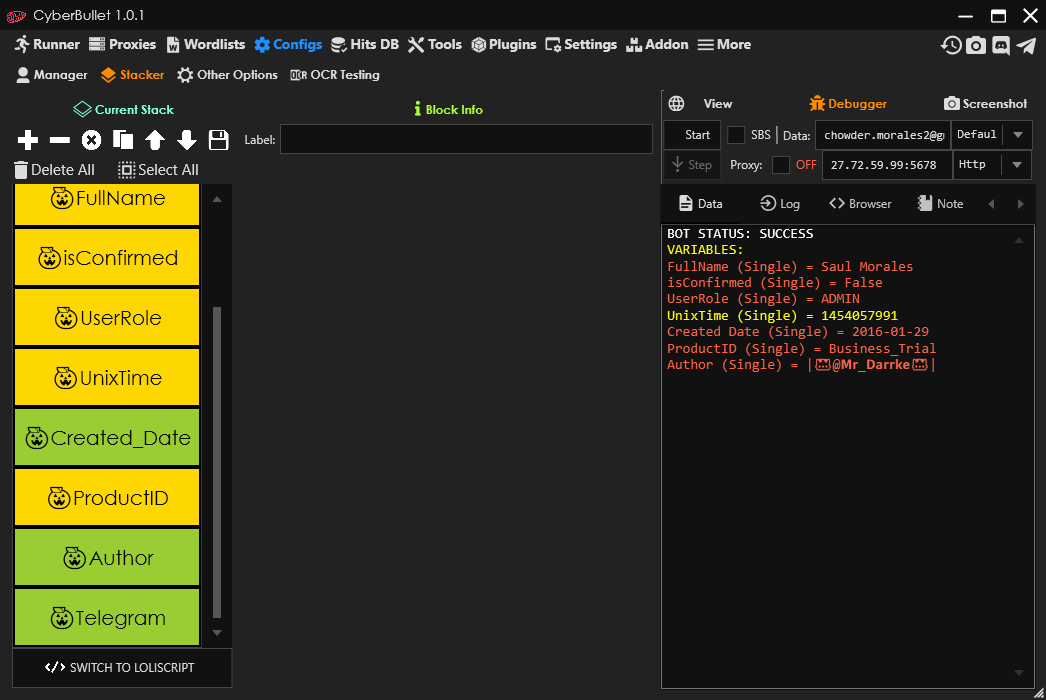1046x700 pixels.
Task: Open Hits DB
Action: (x=365, y=45)
